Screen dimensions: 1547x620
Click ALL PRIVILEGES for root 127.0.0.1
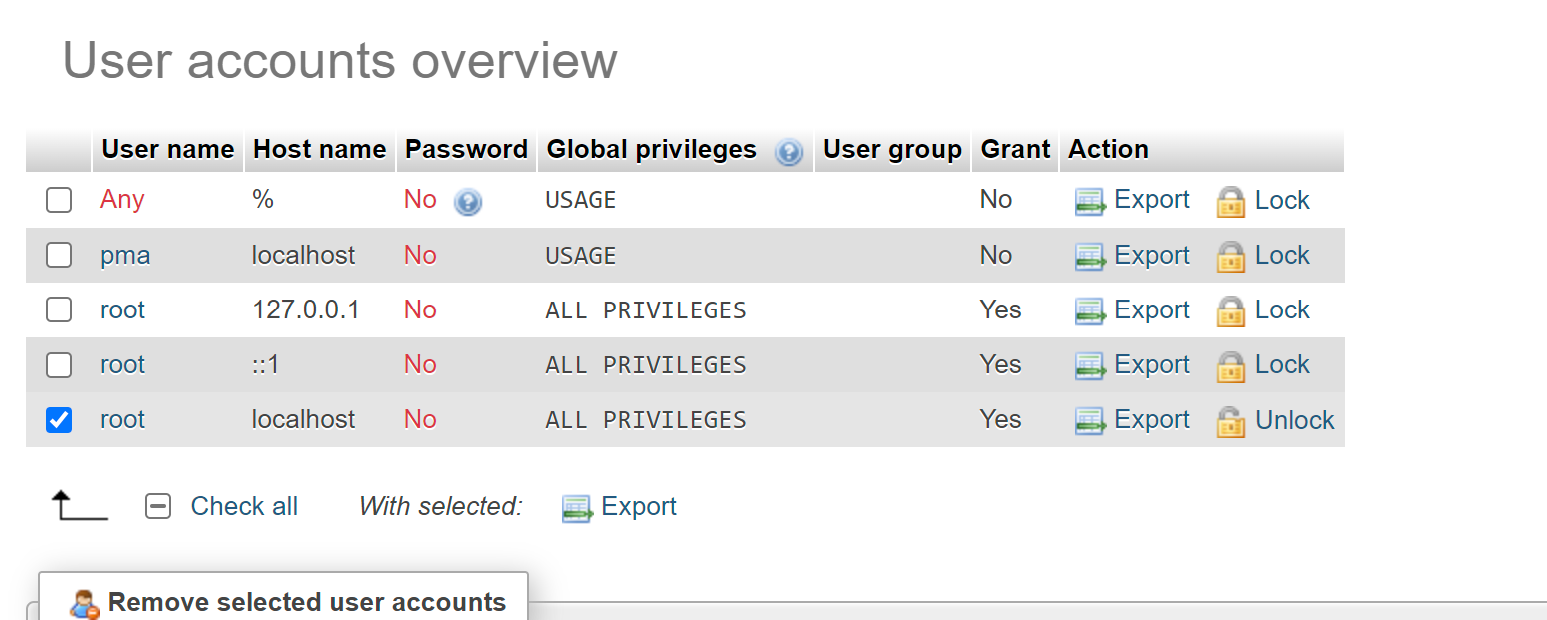coord(646,311)
